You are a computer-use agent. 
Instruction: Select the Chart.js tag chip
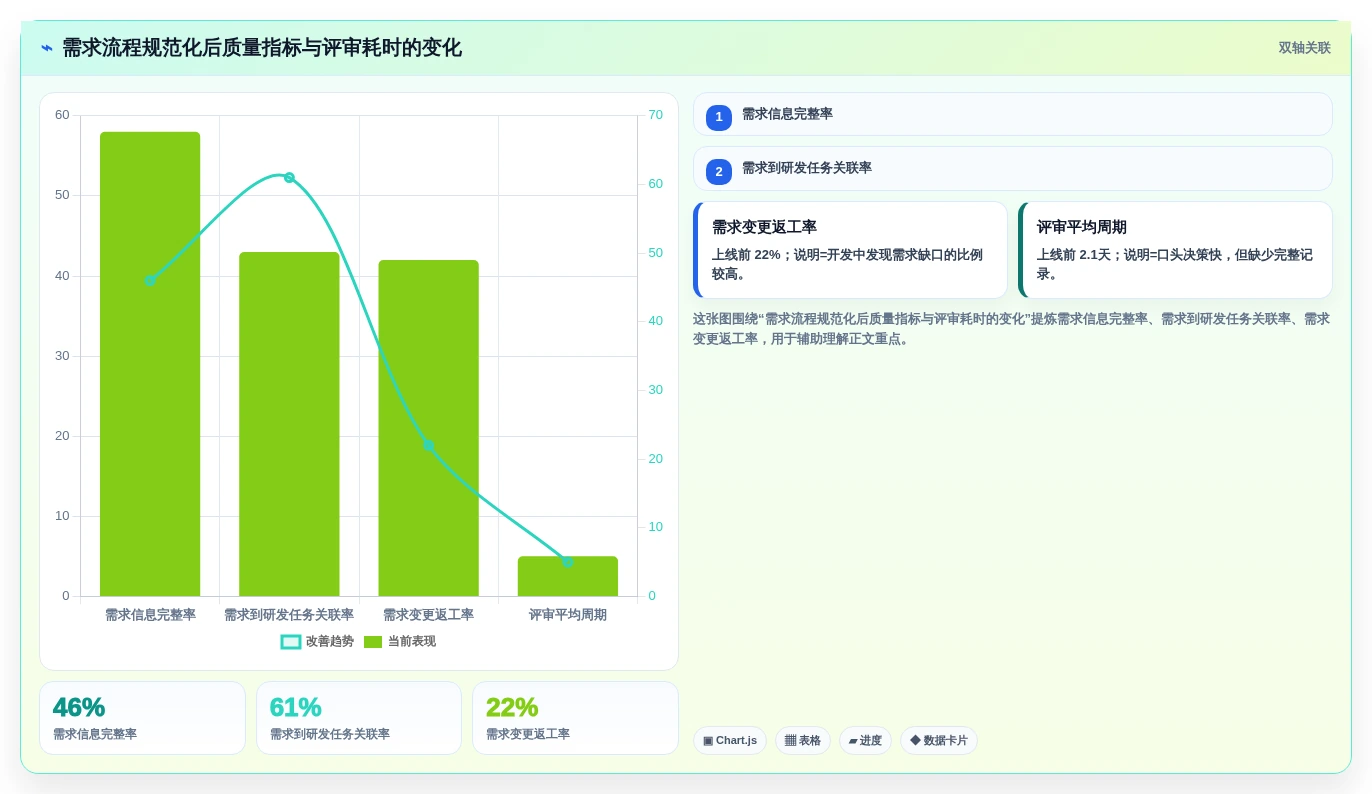pos(730,741)
